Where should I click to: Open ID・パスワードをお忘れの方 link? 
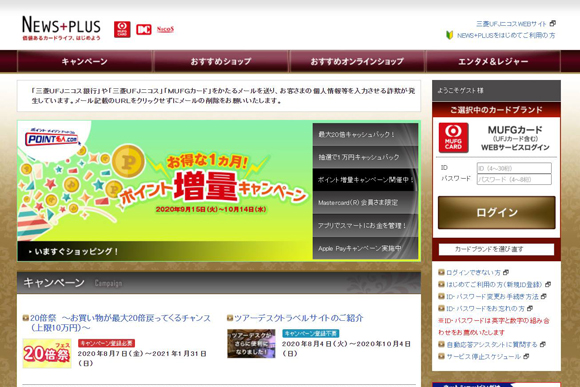coord(485,308)
